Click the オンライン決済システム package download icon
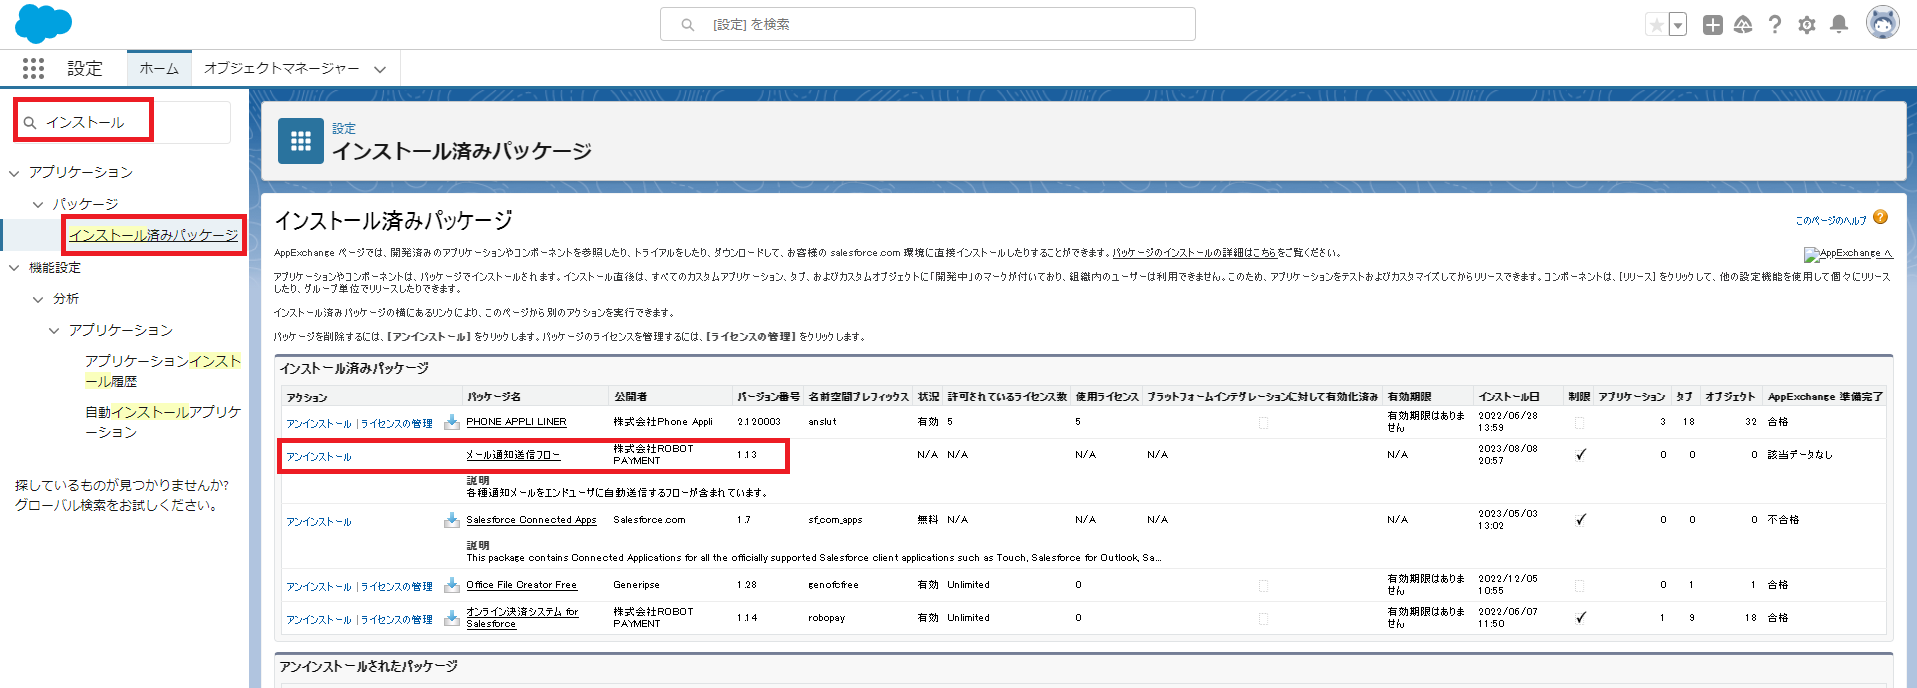The image size is (1917, 688). (452, 618)
